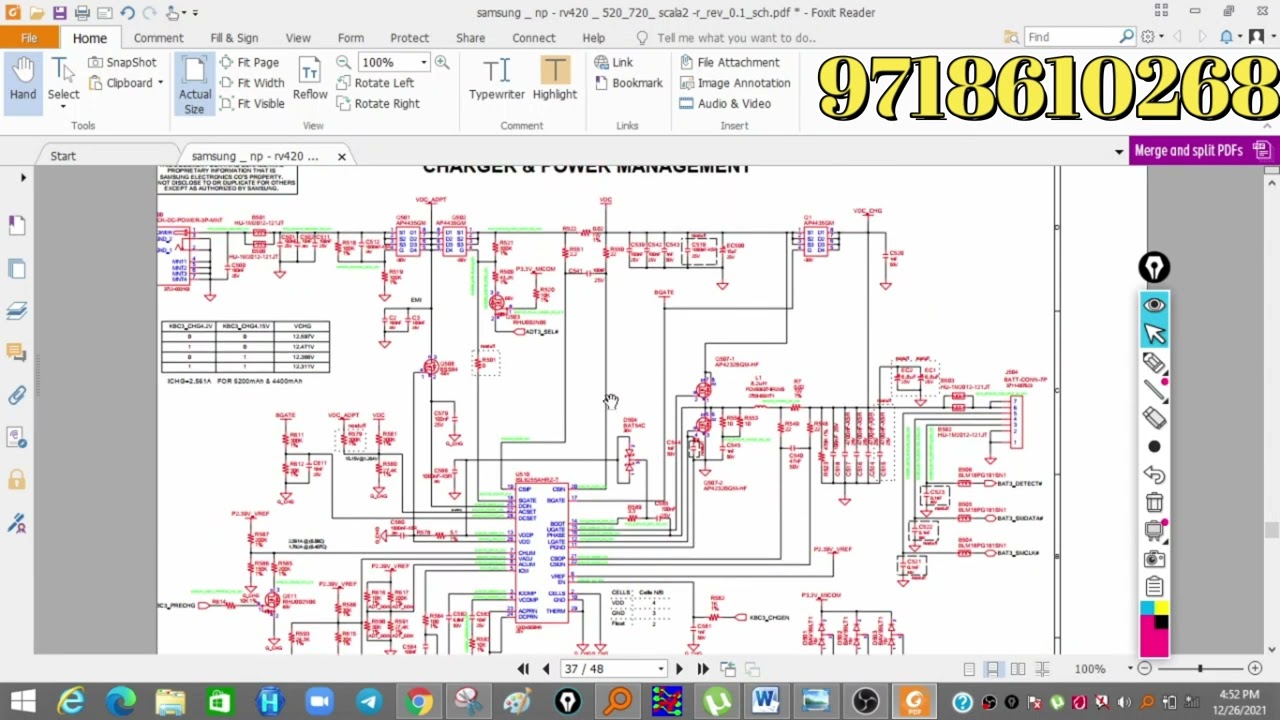Insert an Image Annotation
Image resolution: width=1280 pixels, height=720 pixels.
[x=735, y=83]
